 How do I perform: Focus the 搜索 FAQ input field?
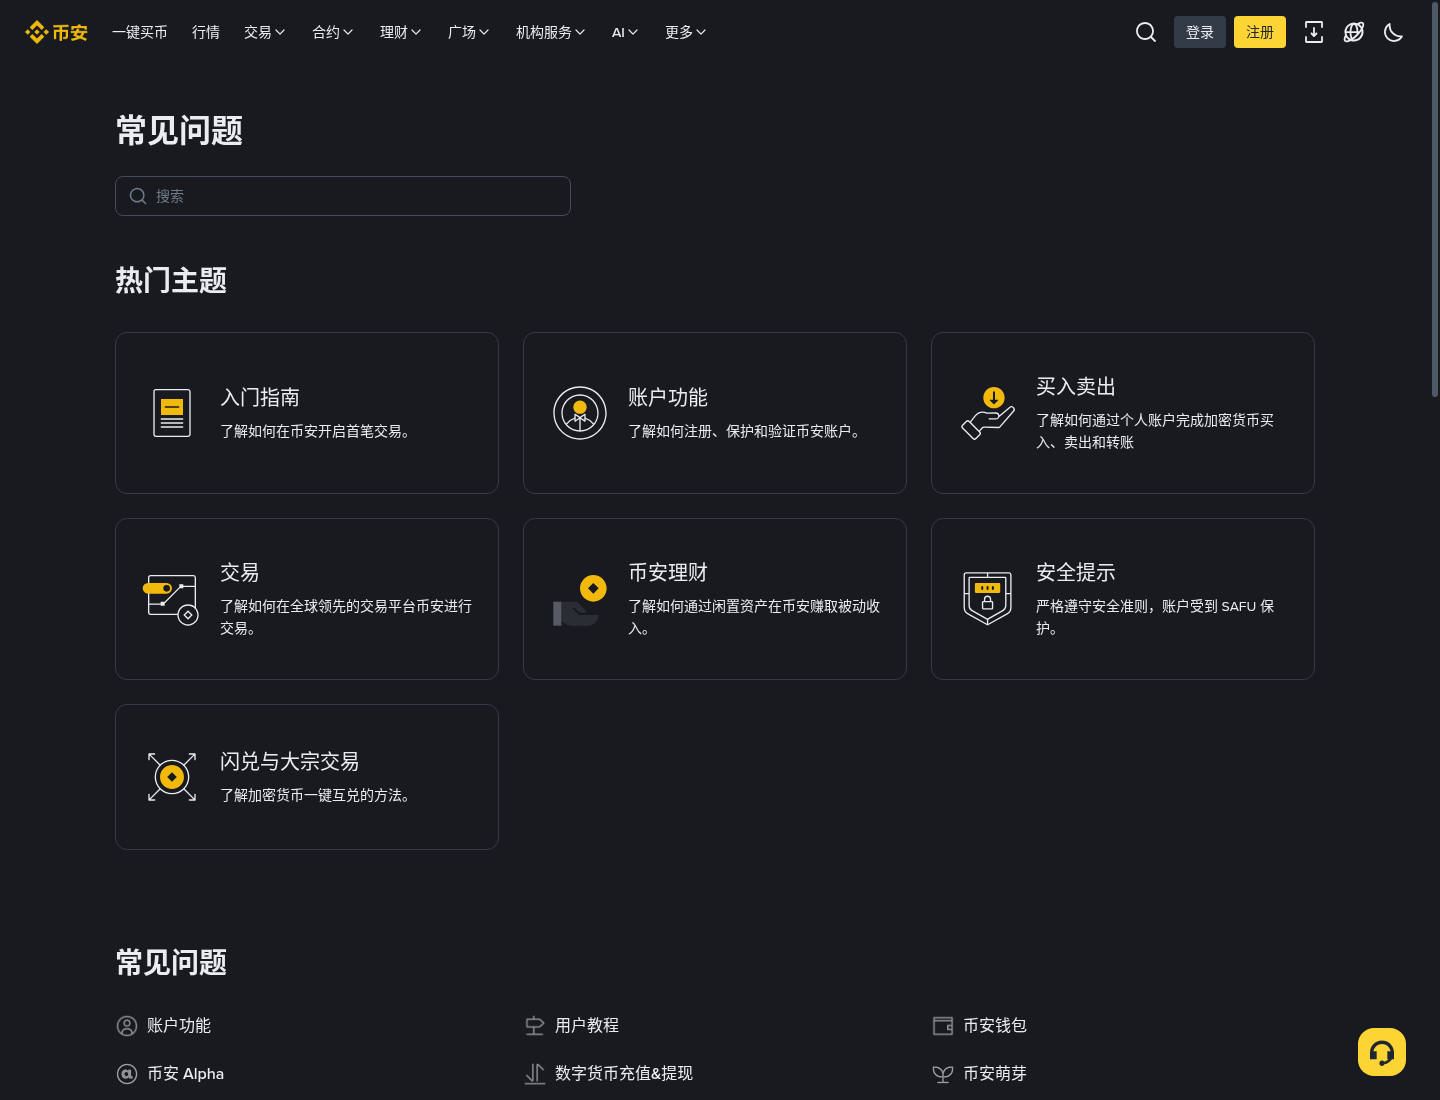[x=343, y=196]
